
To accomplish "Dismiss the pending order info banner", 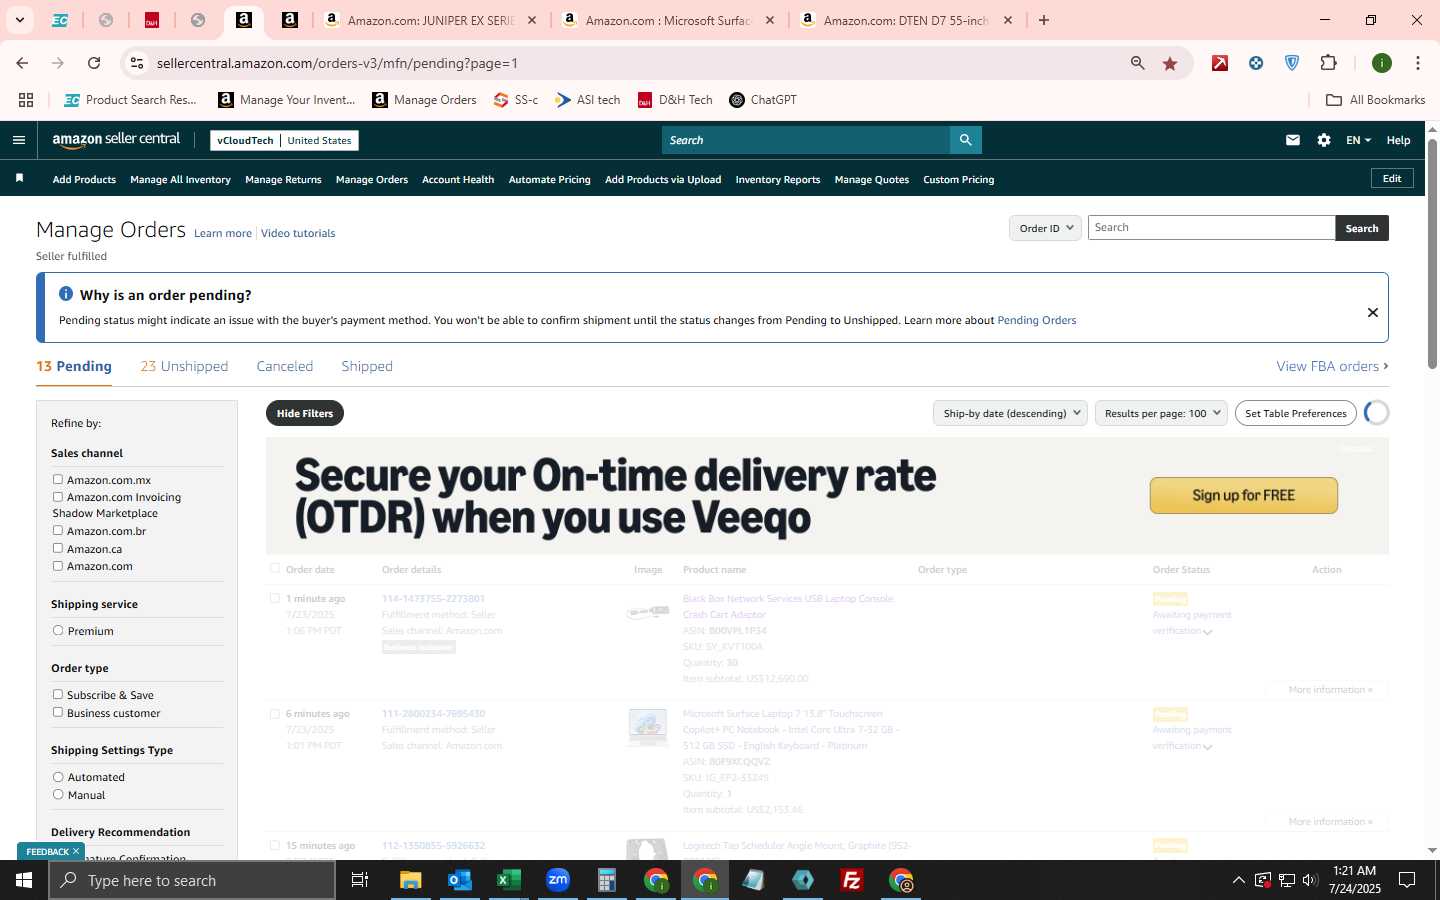I will 1373,312.
